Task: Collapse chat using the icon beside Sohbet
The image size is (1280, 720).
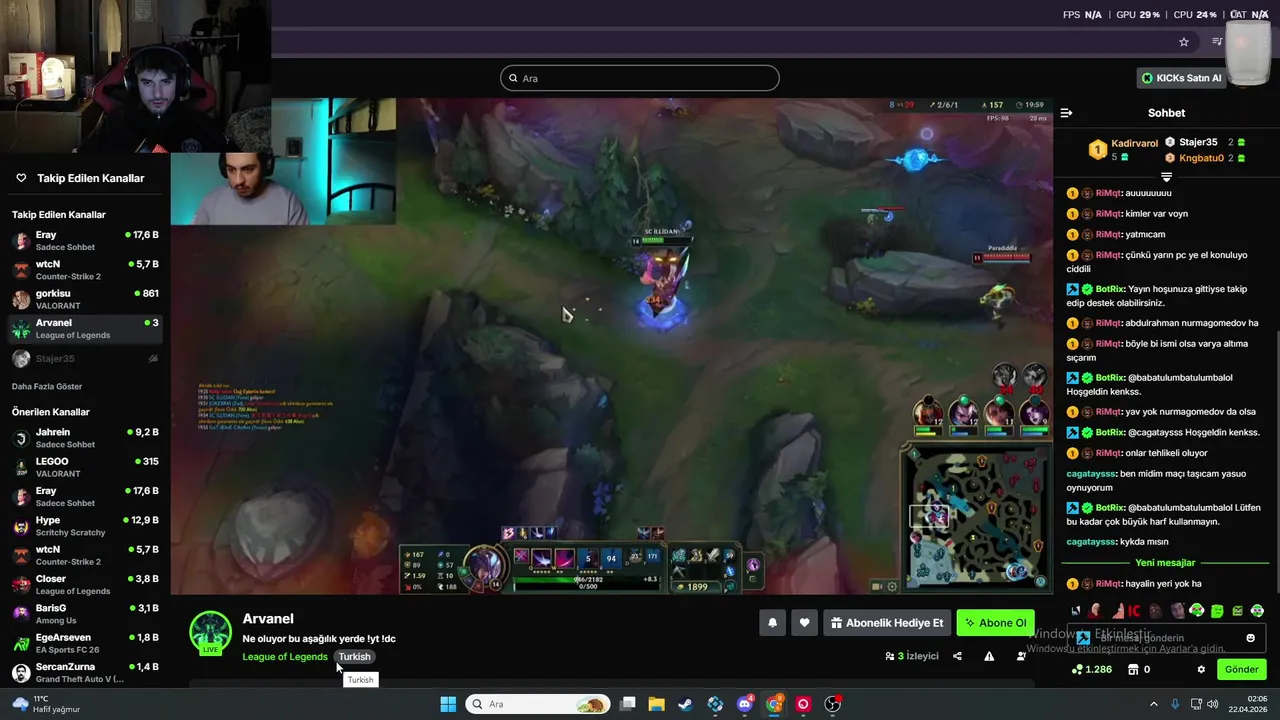Action: coord(1066,113)
